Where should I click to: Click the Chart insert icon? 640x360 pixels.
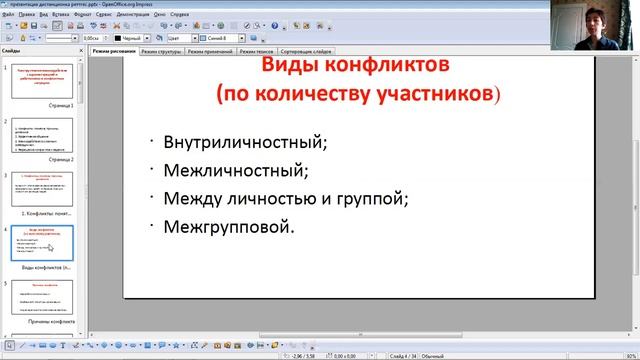coord(196,26)
